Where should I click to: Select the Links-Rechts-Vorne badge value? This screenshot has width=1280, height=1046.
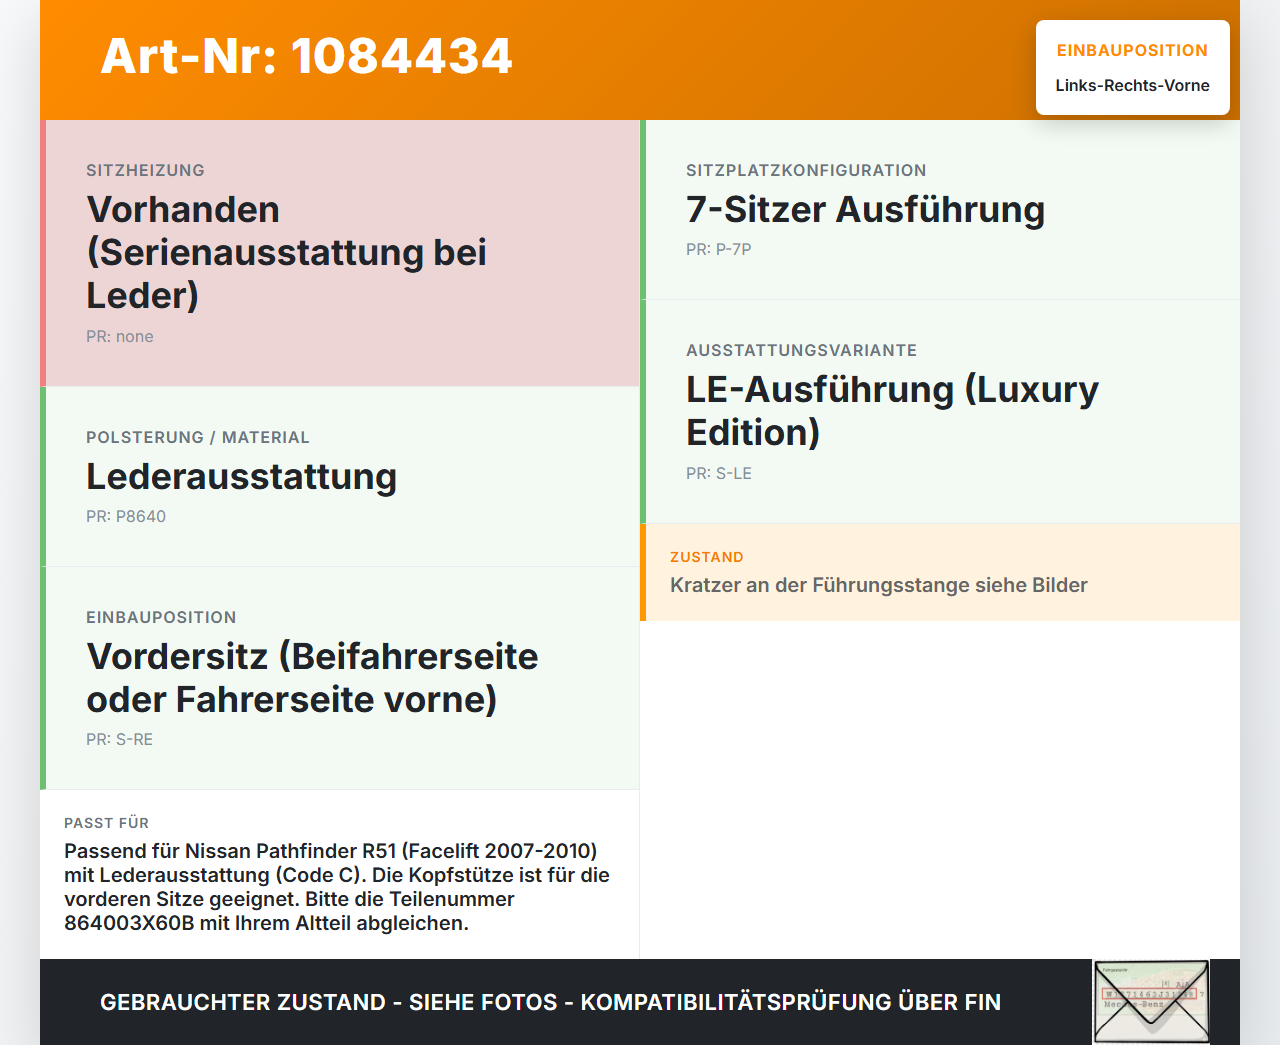click(x=1133, y=86)
